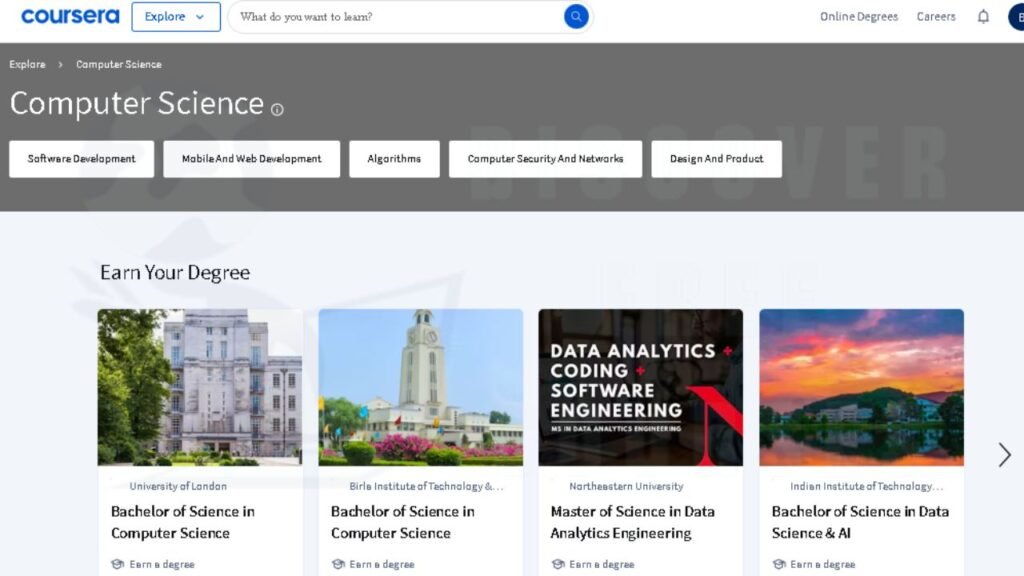
Task: Click the blue search magnifier button
Action: click(x=576, y=16)
